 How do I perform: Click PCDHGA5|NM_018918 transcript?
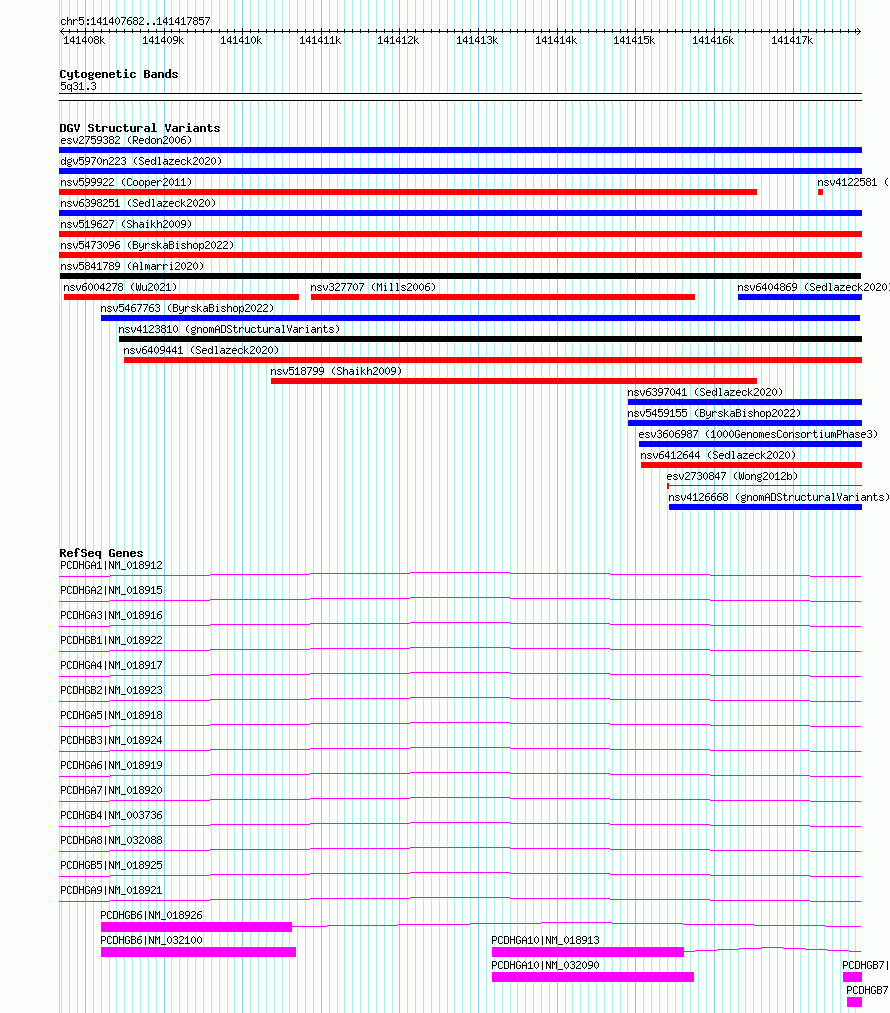click(x=111, y=715)
